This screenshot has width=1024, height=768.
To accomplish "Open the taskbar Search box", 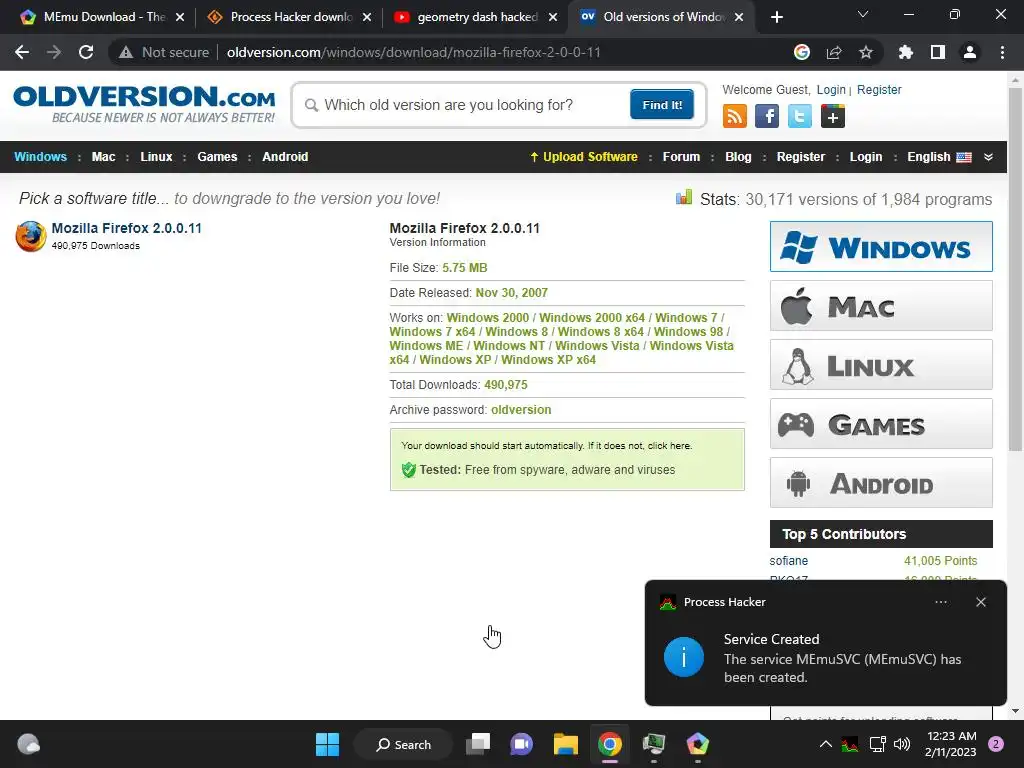I will (403, 744).
